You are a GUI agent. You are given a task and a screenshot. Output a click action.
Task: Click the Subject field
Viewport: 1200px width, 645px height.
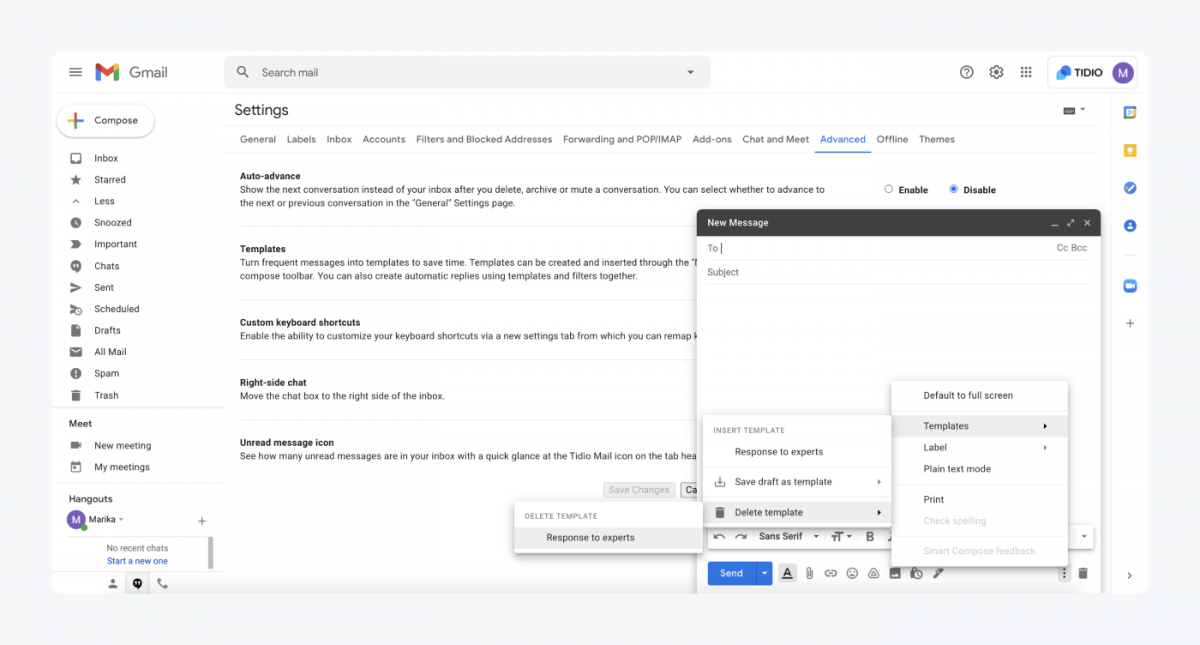[x=898, y=272]
